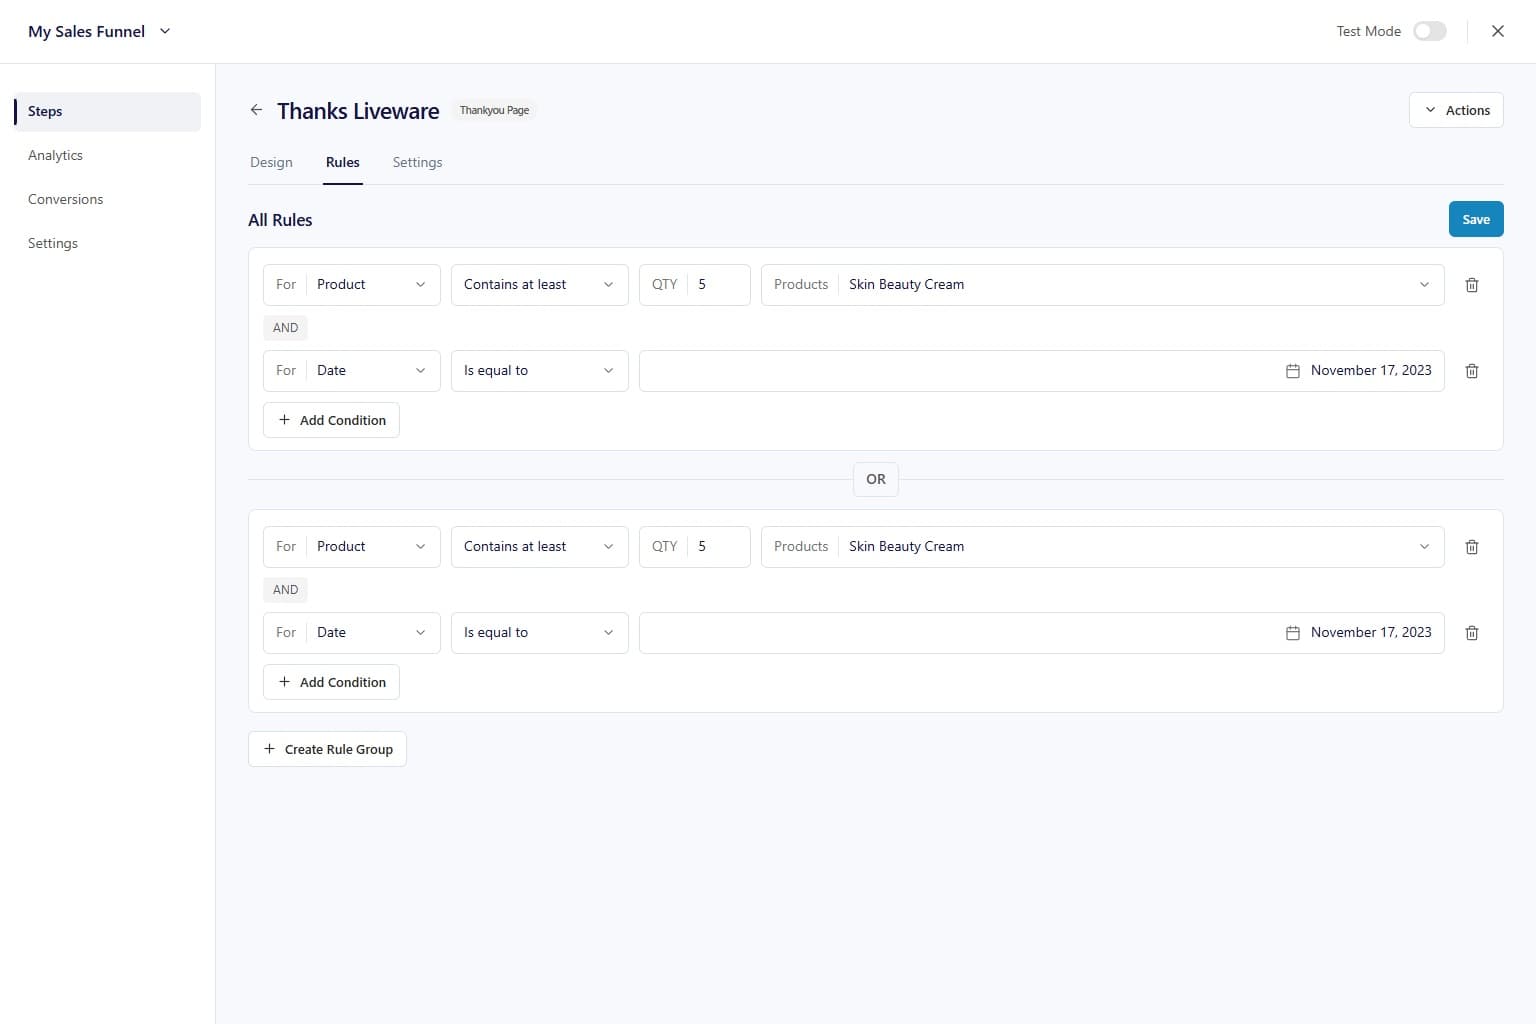Toggle Test Mode switch

click(1430, 31)
